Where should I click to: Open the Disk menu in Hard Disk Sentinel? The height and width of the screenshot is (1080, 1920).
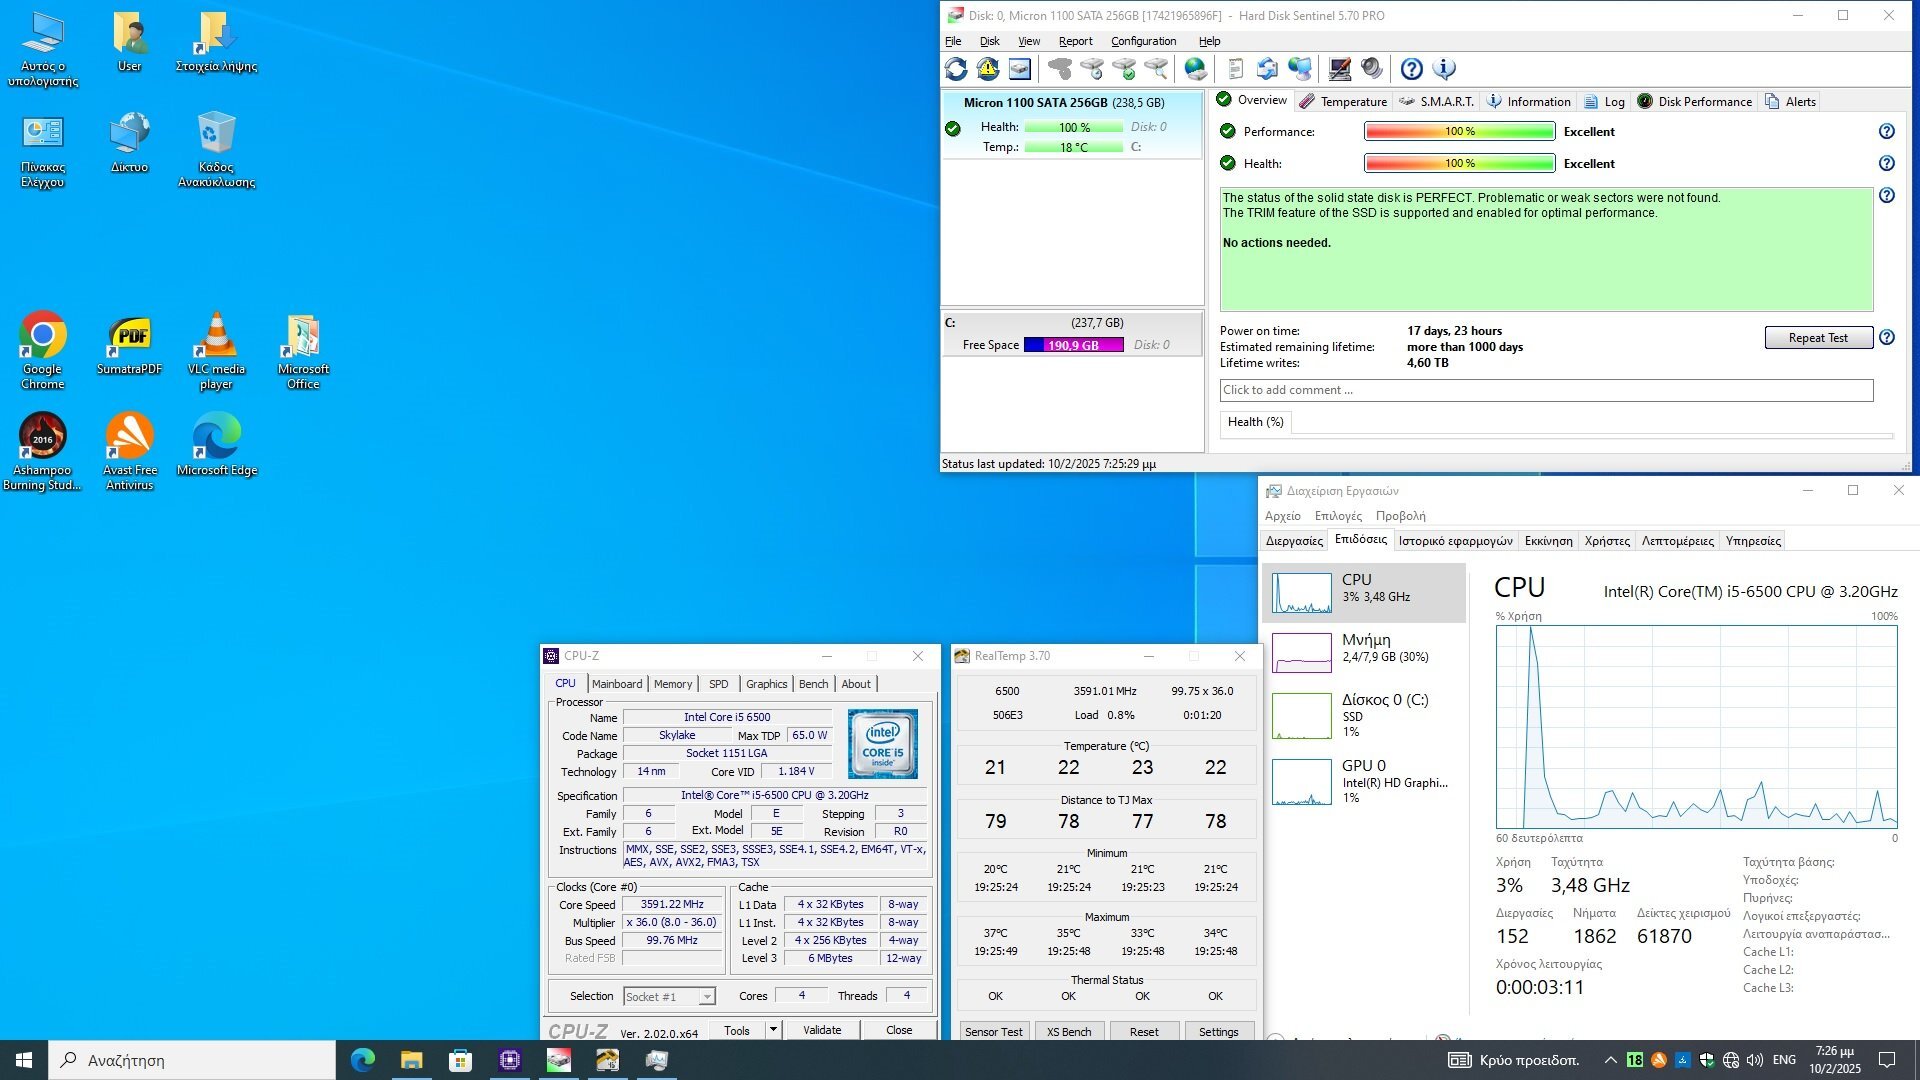[x=989, y=41]
